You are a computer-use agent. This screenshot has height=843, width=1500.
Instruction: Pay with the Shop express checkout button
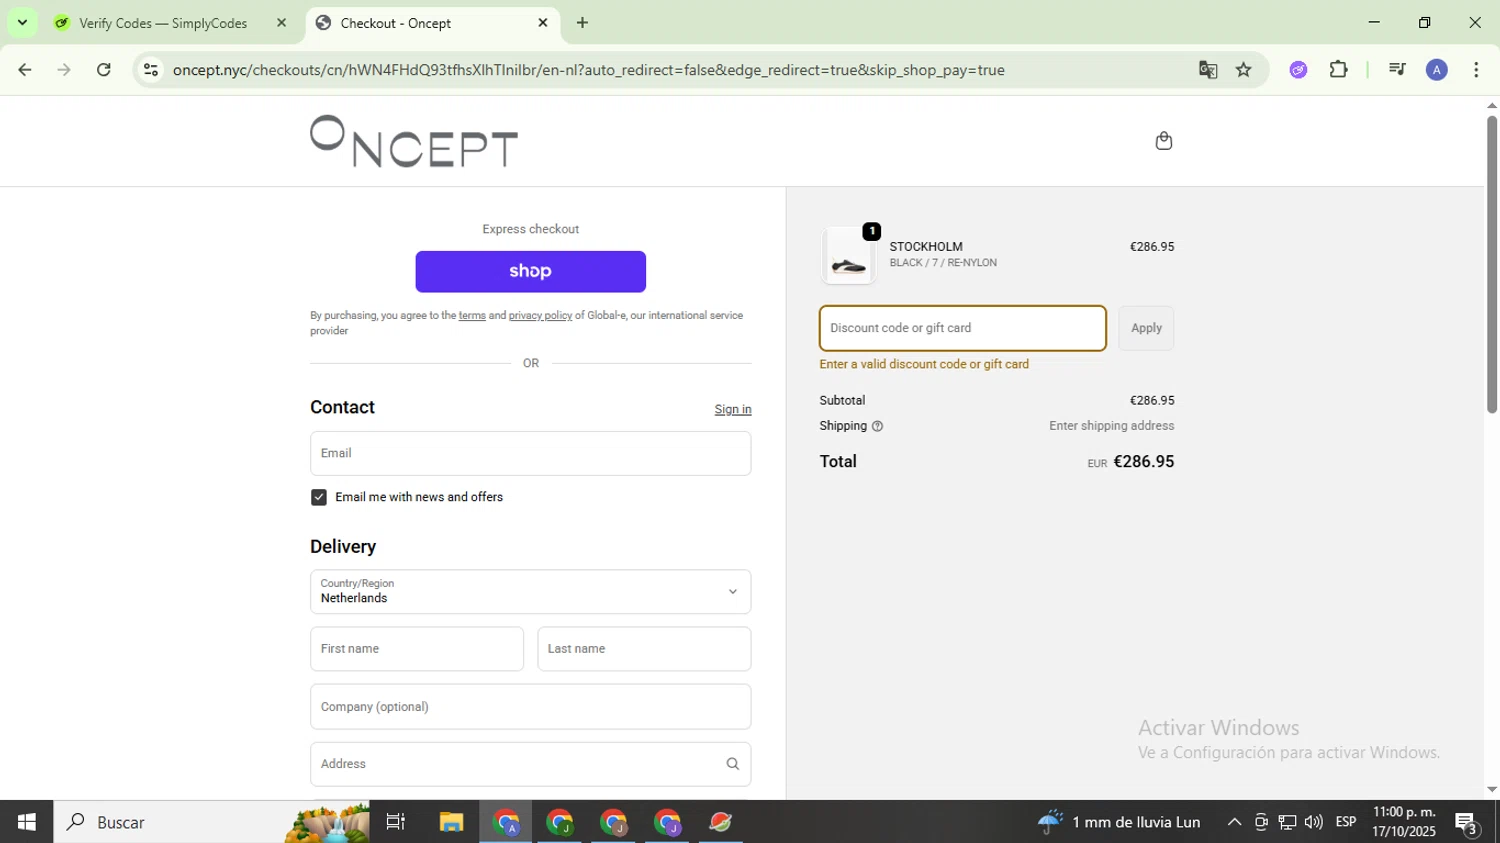click(x=530, y=271)
